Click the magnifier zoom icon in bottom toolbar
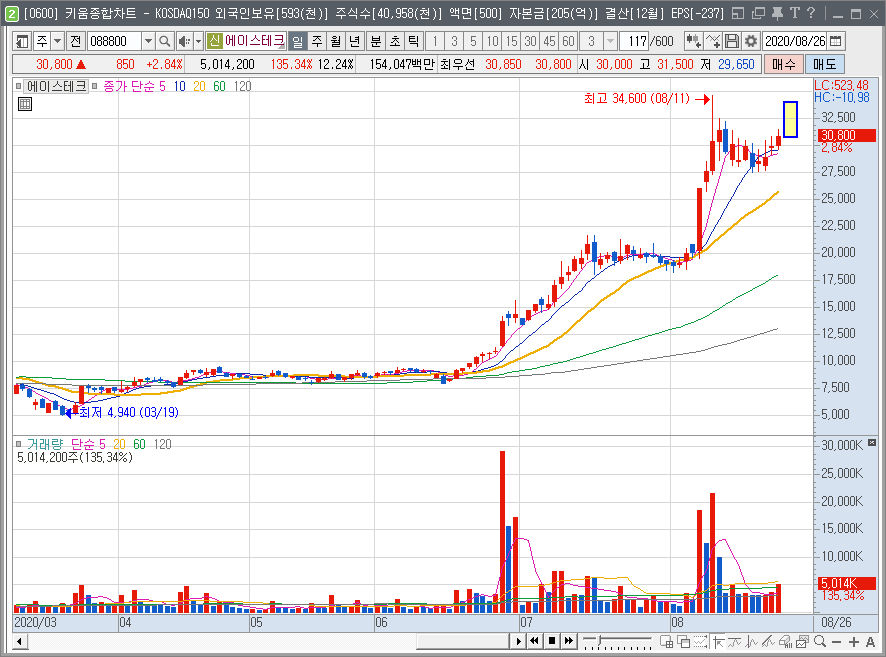Screen dimensions: 886x657 (x=820, y=642)
